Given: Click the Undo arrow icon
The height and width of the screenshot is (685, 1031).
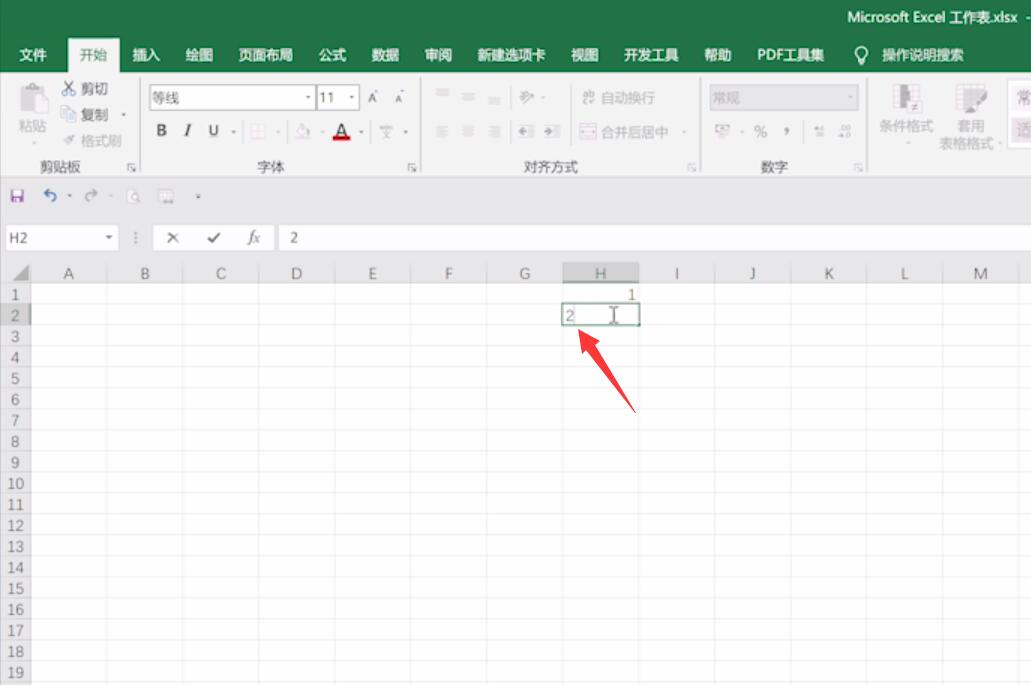Looking at the screenshot, I should [50, 195].
